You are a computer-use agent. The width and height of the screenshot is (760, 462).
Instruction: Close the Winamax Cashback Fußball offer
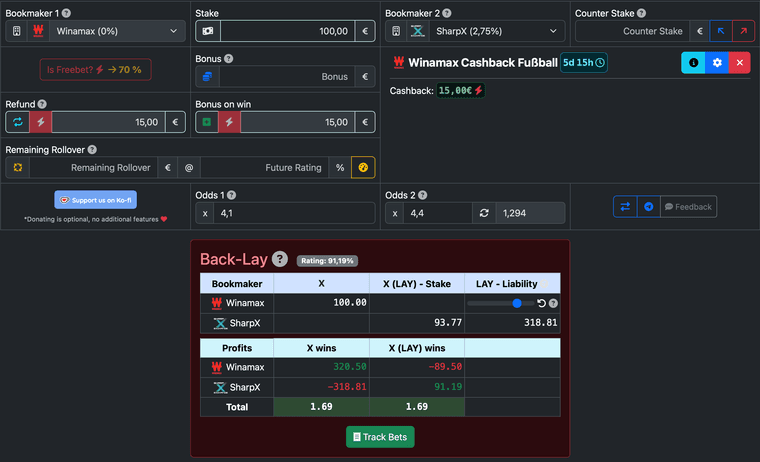(x=739, y=63)
